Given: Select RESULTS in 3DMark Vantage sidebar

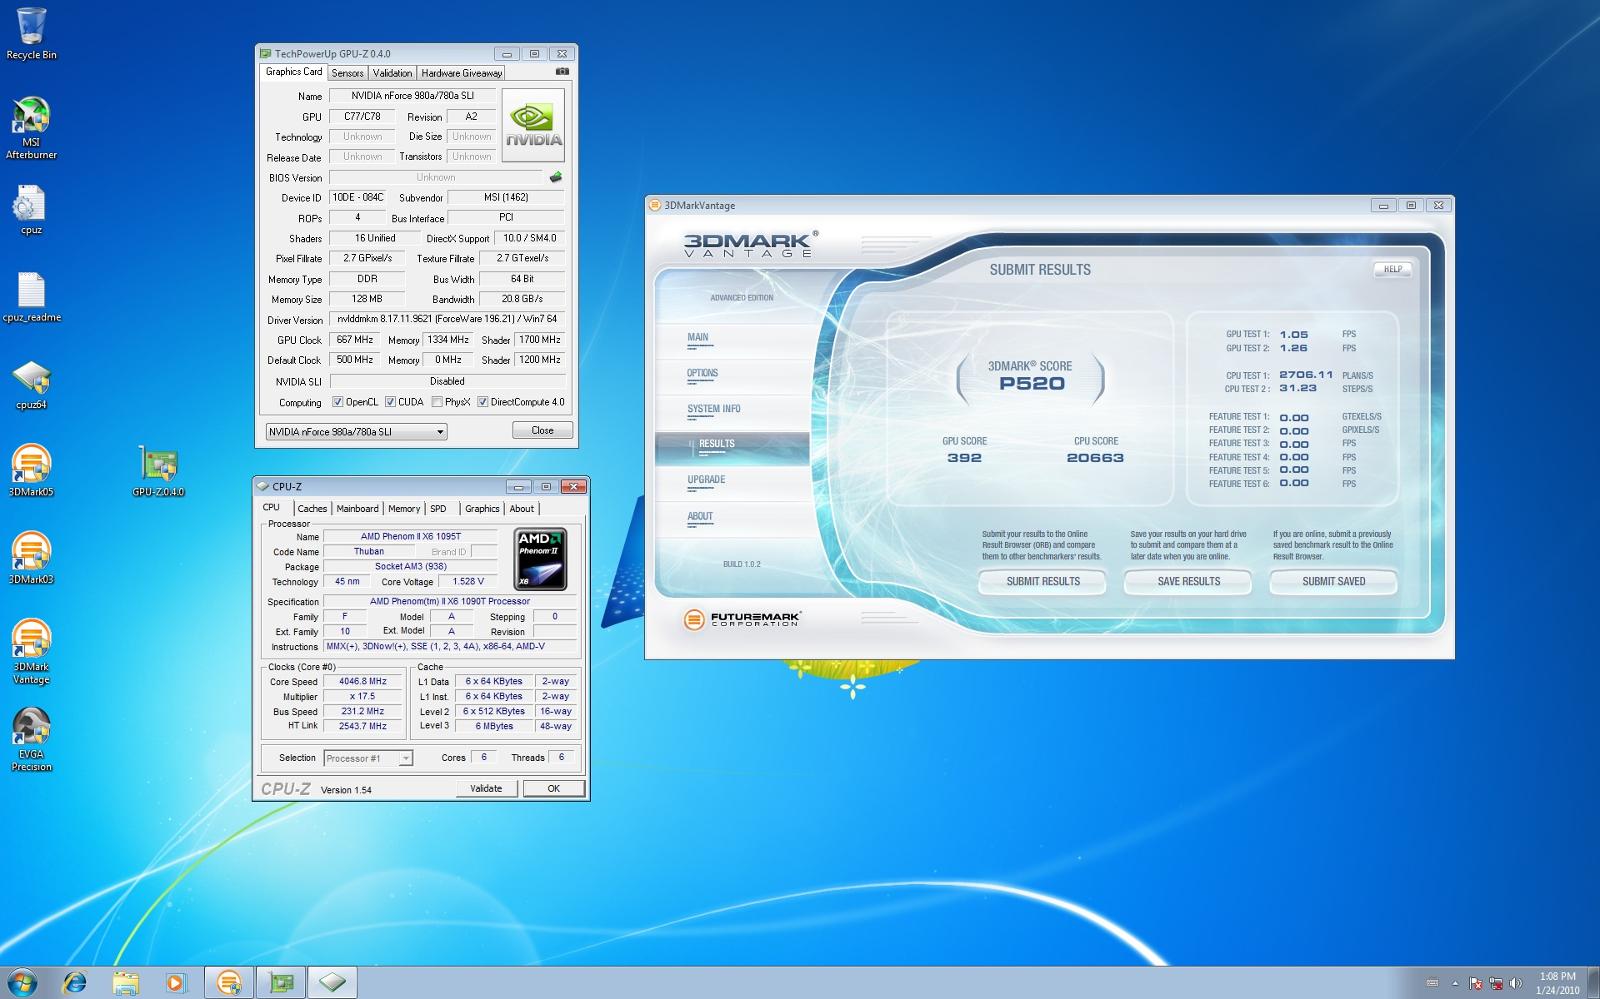Looking at the screenshot, I should (x=732, y=448).
